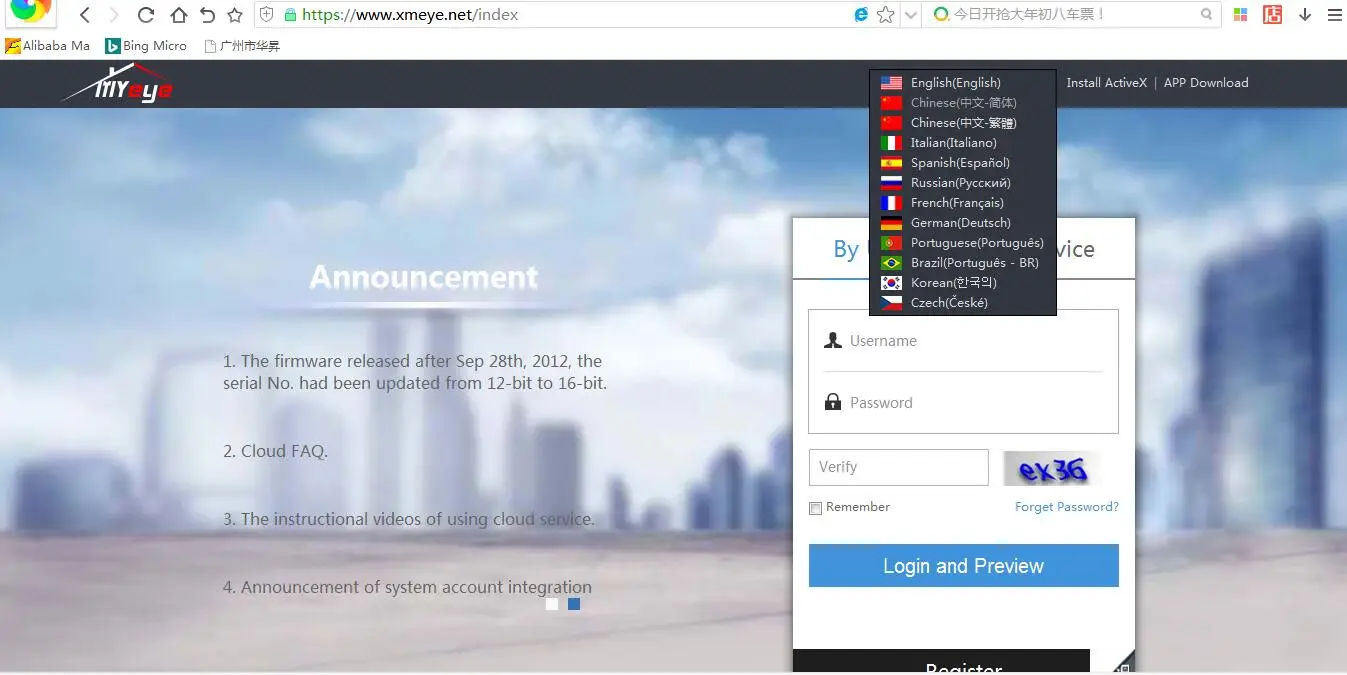Screen dimensions: 1347x675
Task: Click the browser back arrow
Action: 85,15
